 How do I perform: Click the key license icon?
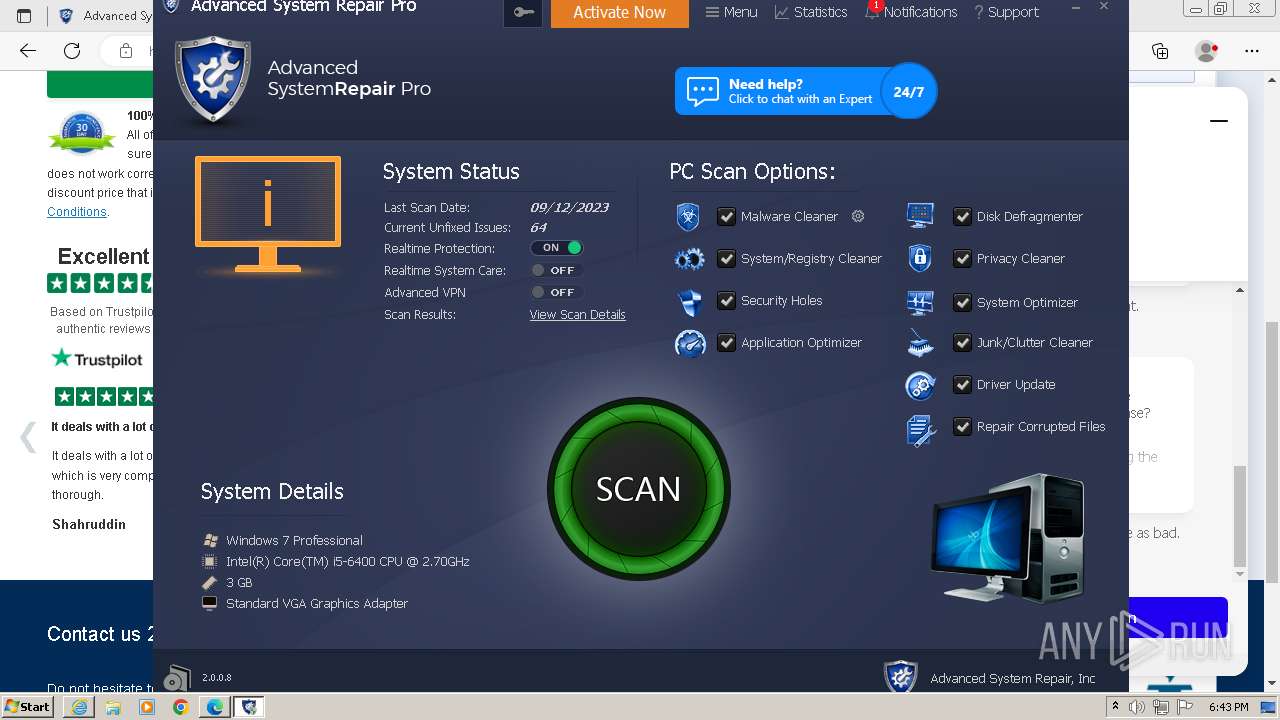(524, 13)
